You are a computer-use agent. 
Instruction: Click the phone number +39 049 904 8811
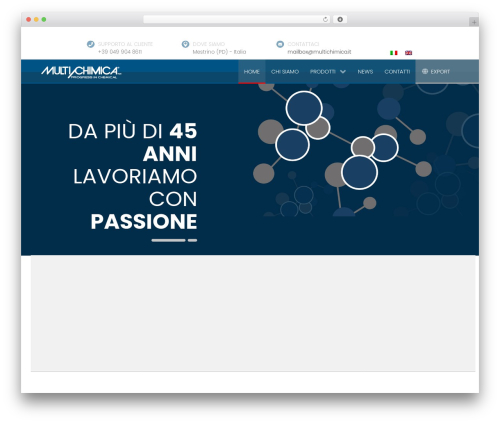[x=120, y=52]
